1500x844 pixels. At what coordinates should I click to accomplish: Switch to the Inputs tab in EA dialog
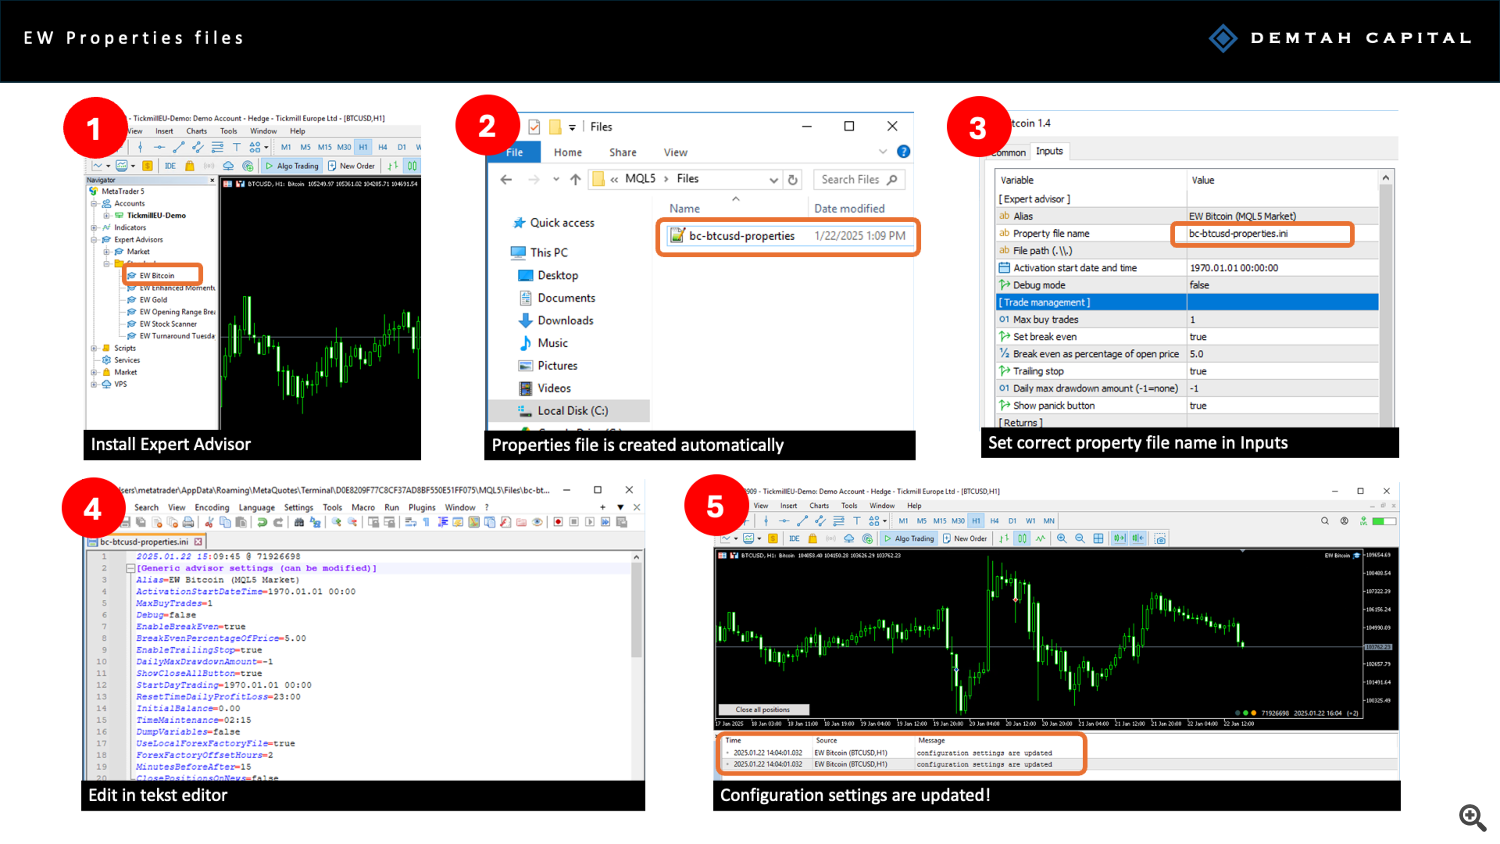[1049, 151]
